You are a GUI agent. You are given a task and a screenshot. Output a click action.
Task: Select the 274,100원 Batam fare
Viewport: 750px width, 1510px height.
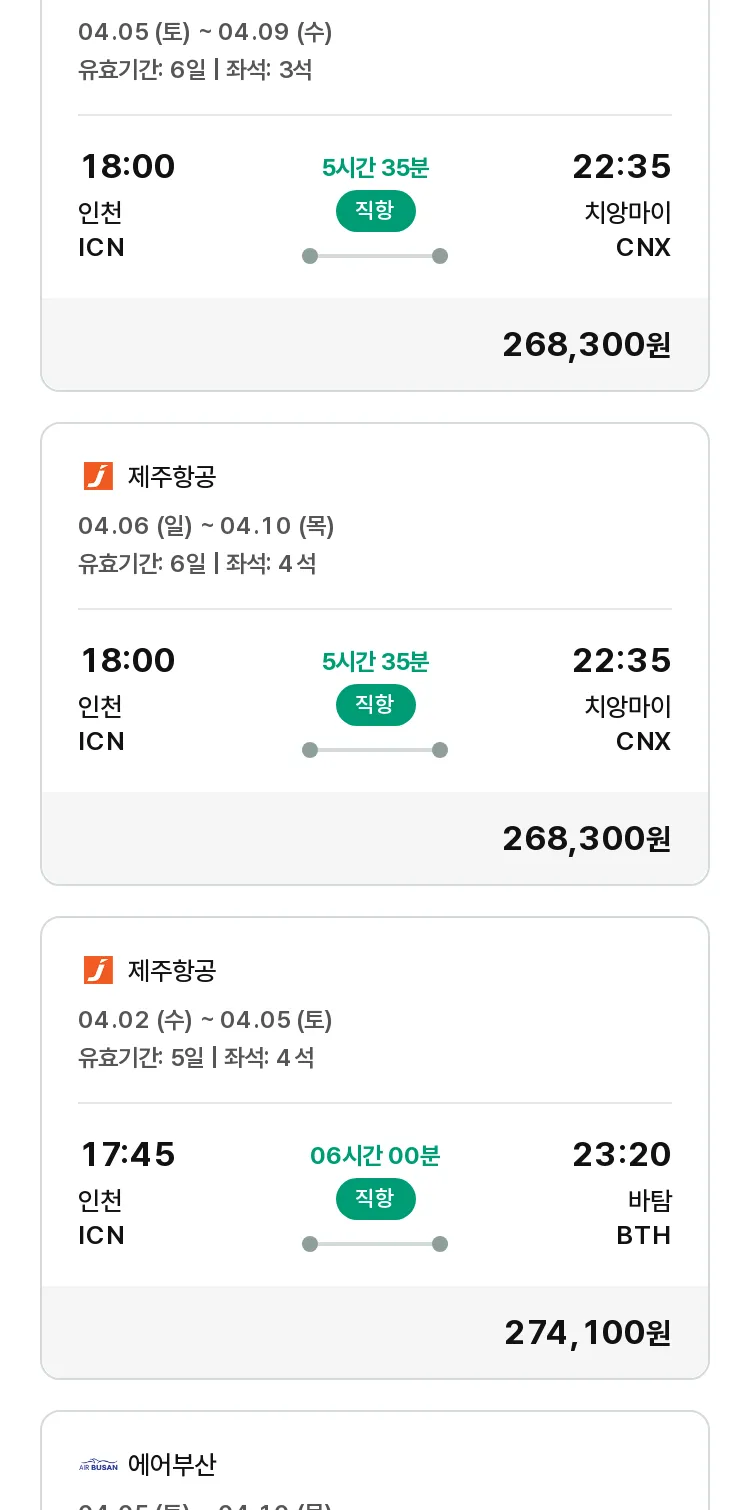click(x=587, y=1332)
